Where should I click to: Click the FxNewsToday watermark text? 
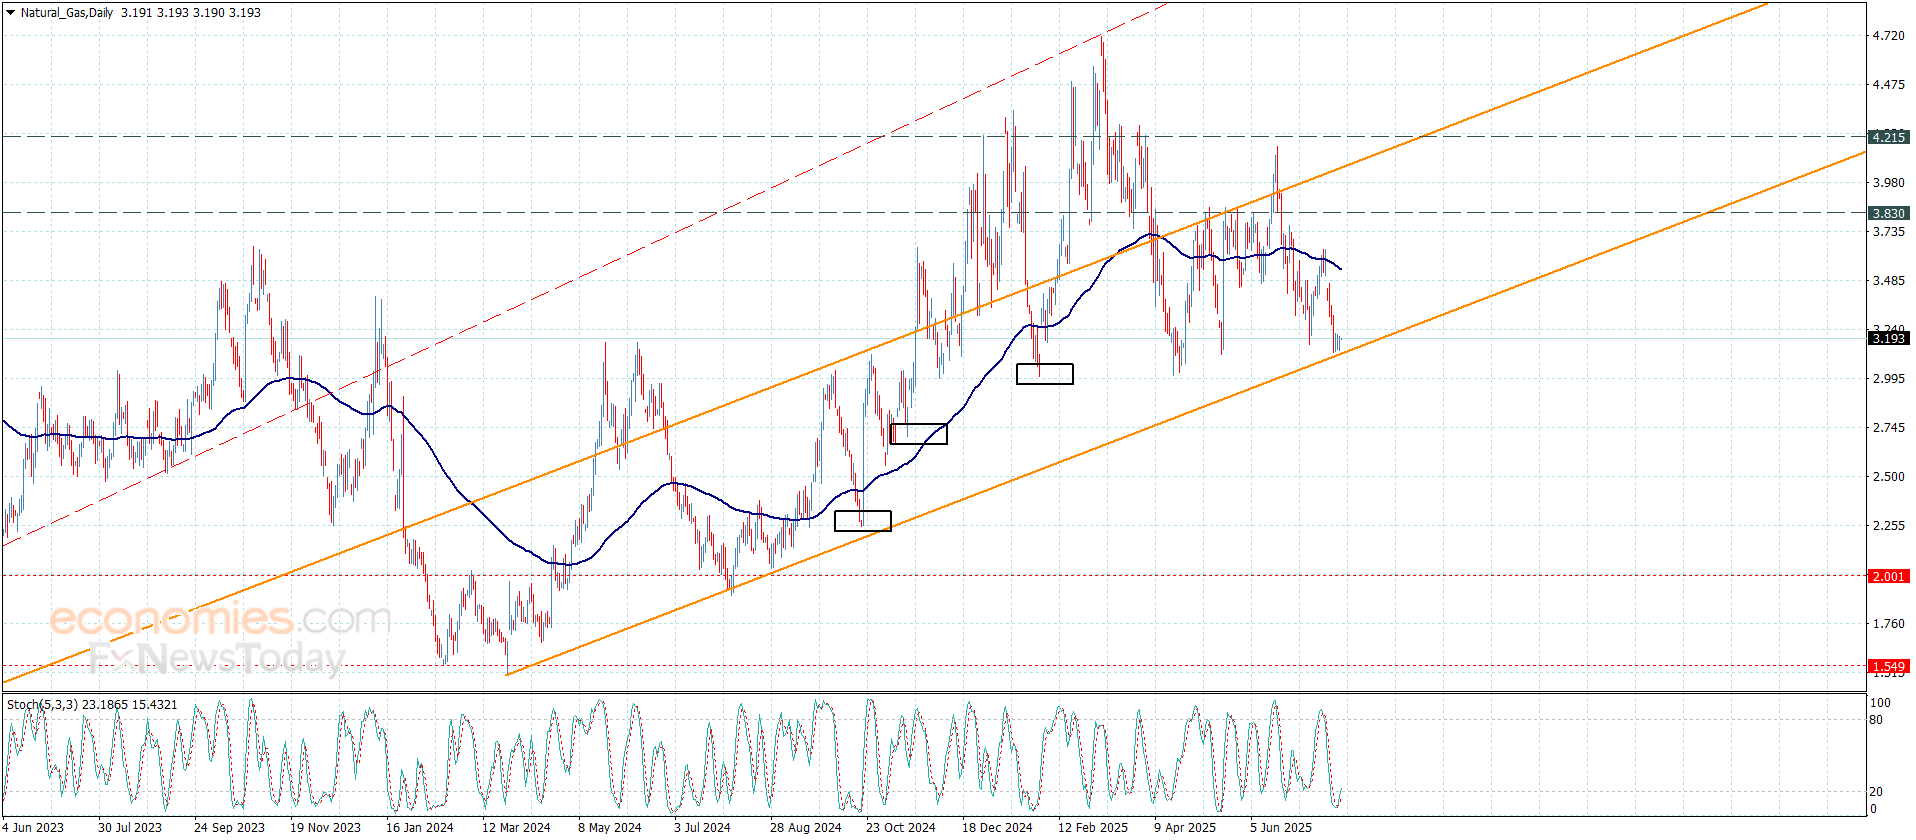[x=217, y=658]
